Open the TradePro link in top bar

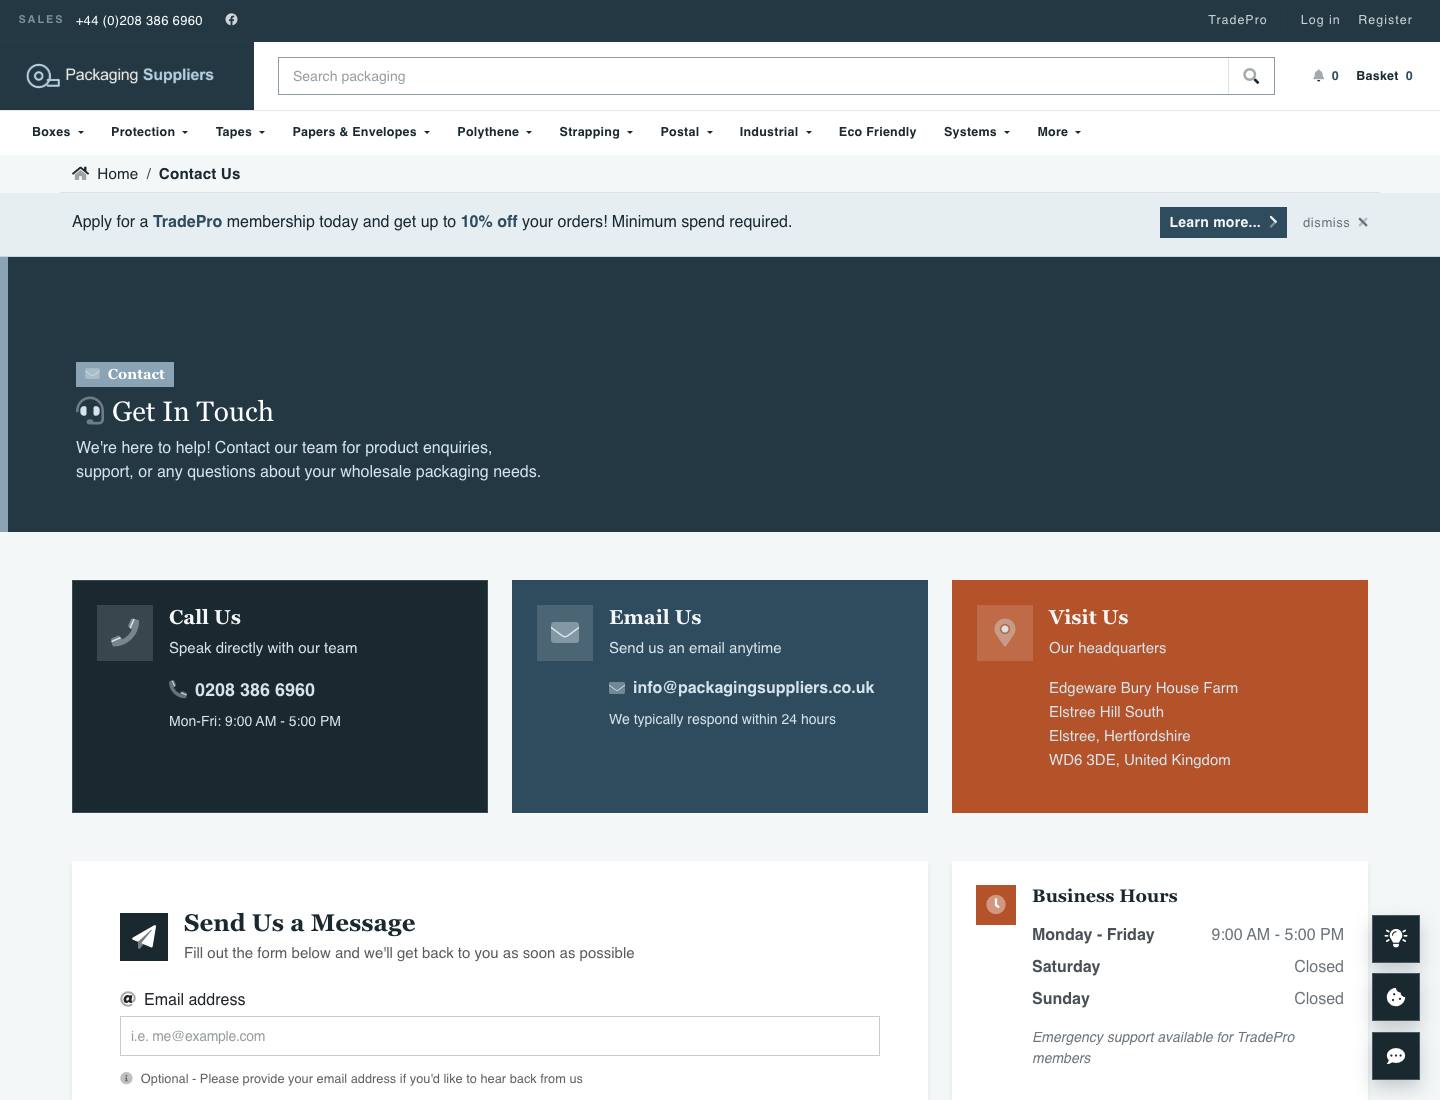click(x=1237, y=20)
